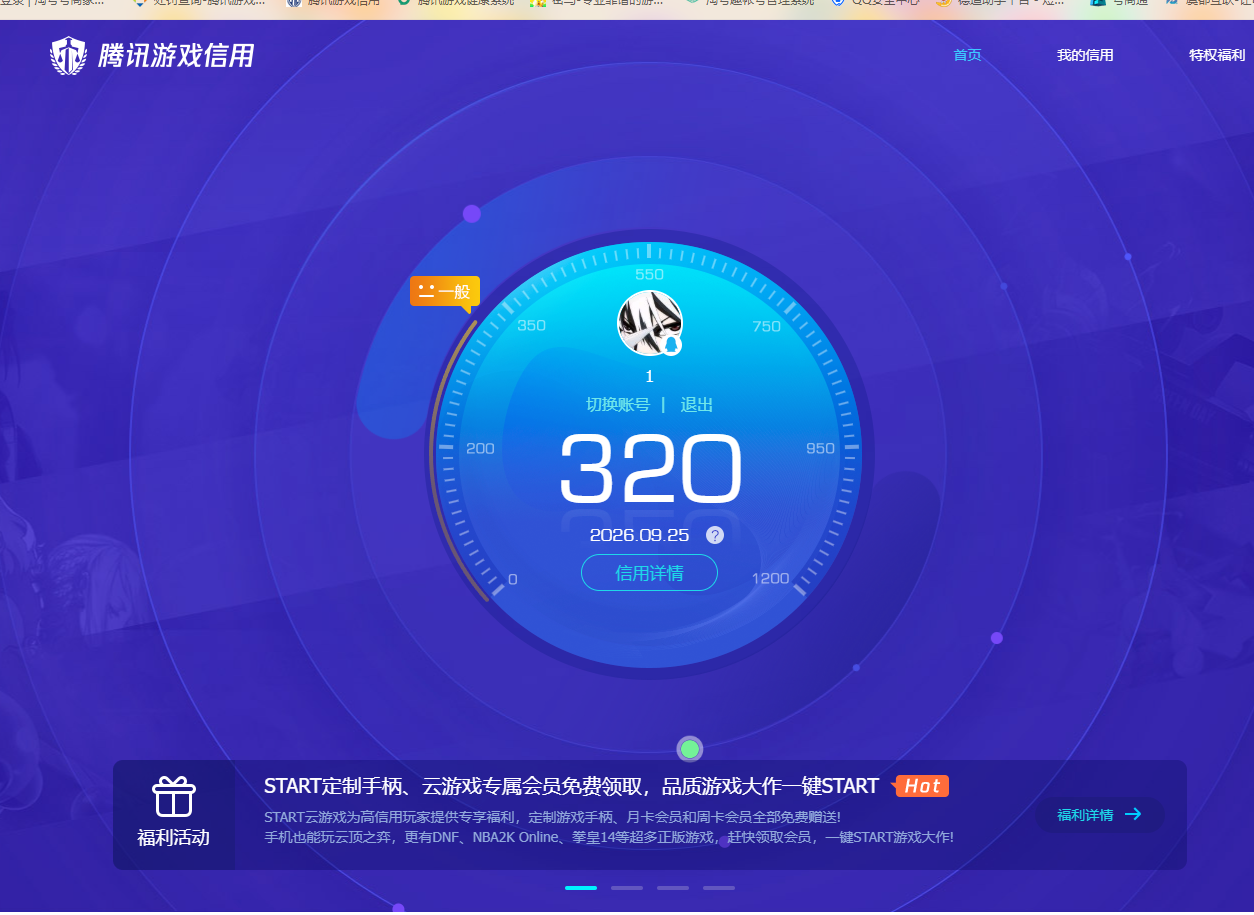
Task: Select 切换账号 to switch accounts
Action: tap(618, 405)
